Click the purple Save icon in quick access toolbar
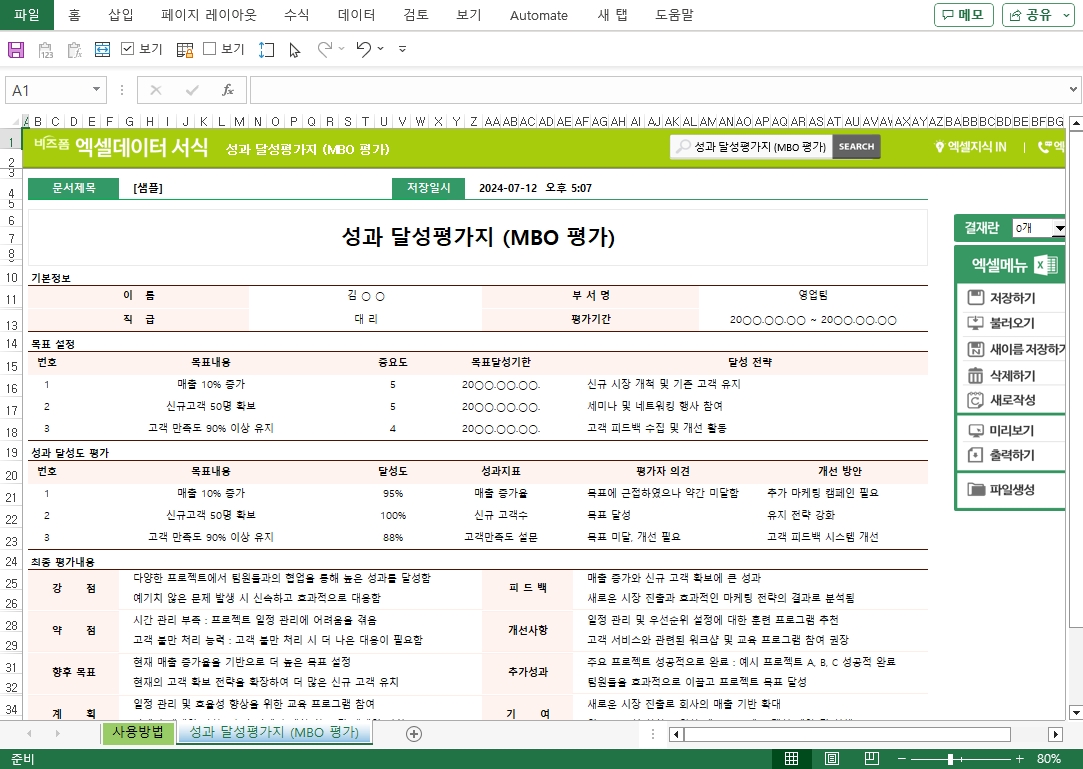 16,49
